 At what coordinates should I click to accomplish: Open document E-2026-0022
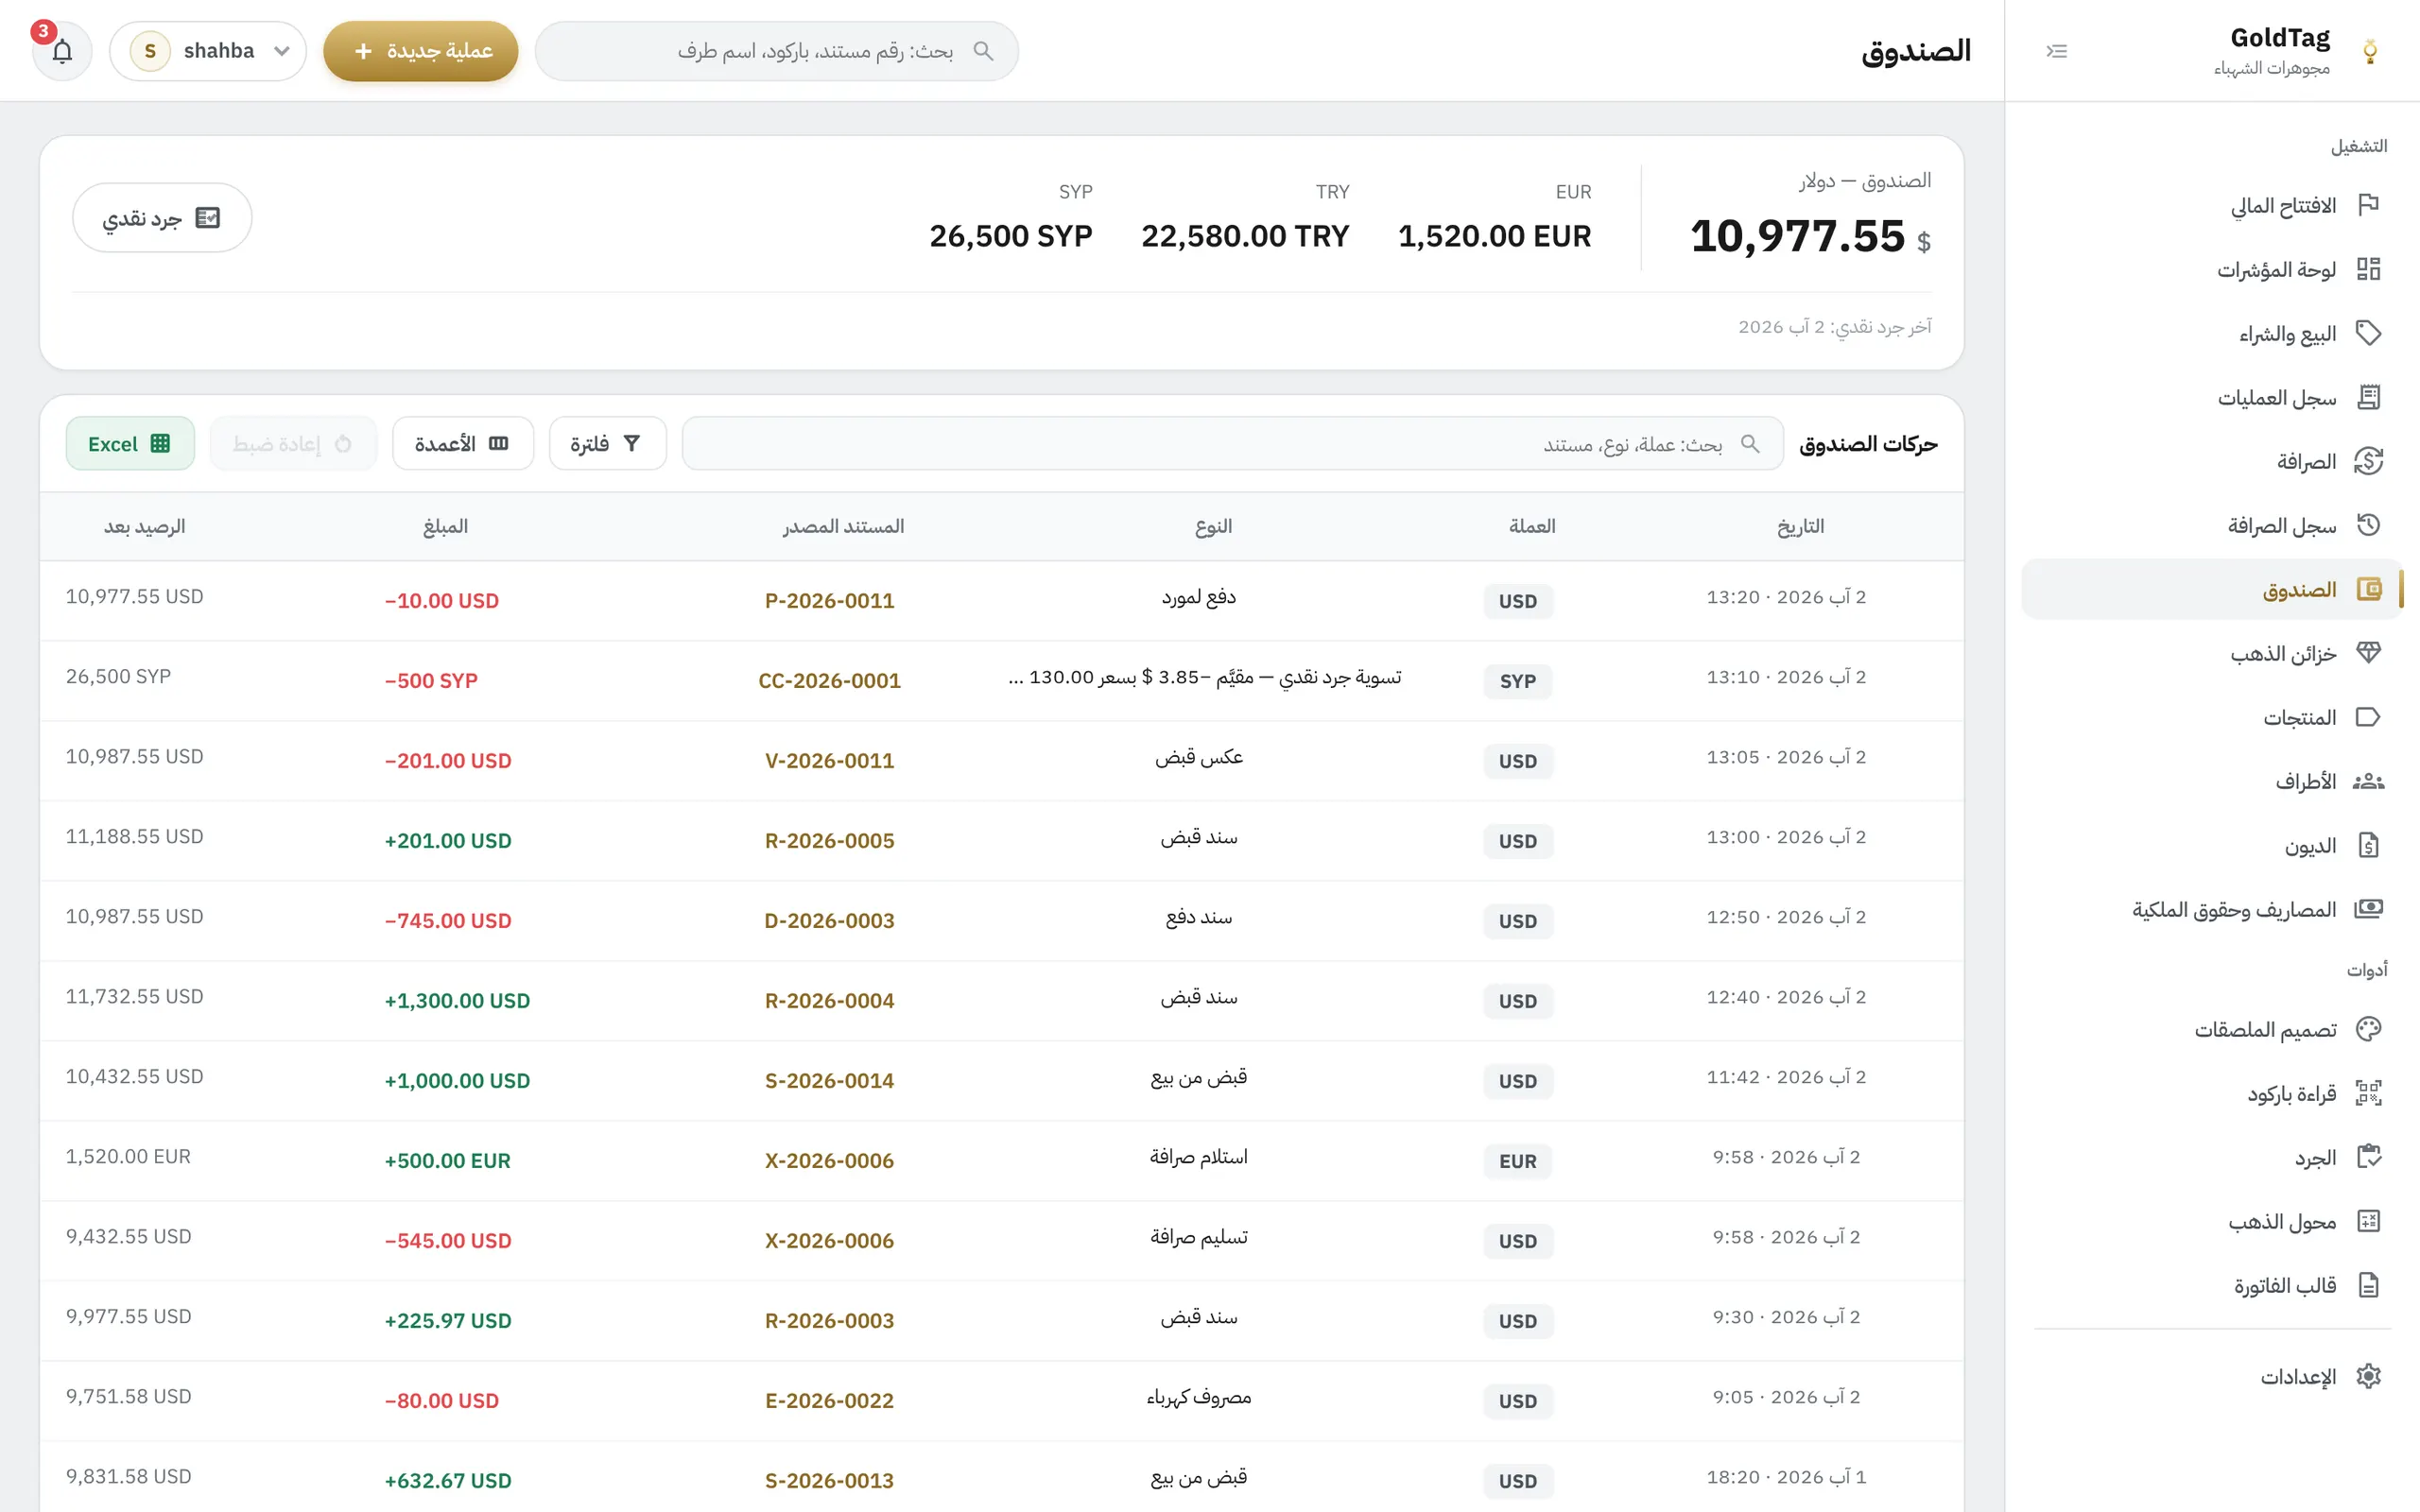[x=829, y=1400]
